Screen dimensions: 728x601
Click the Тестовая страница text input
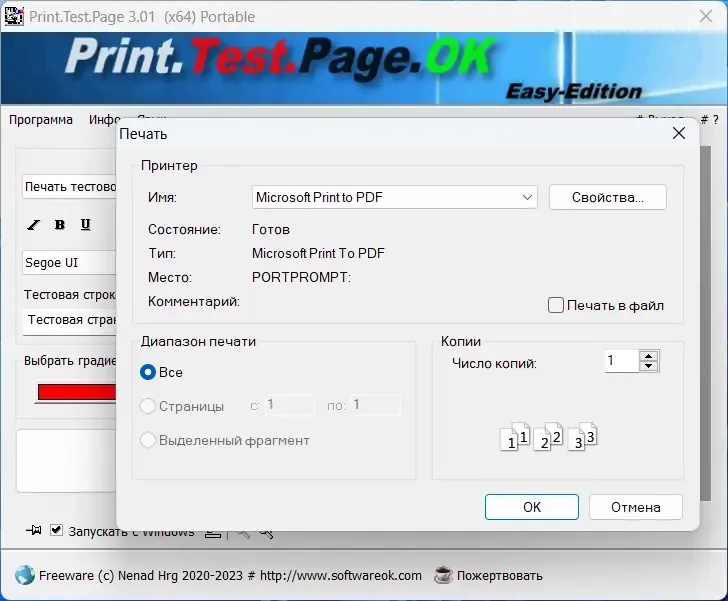(70, 320)
